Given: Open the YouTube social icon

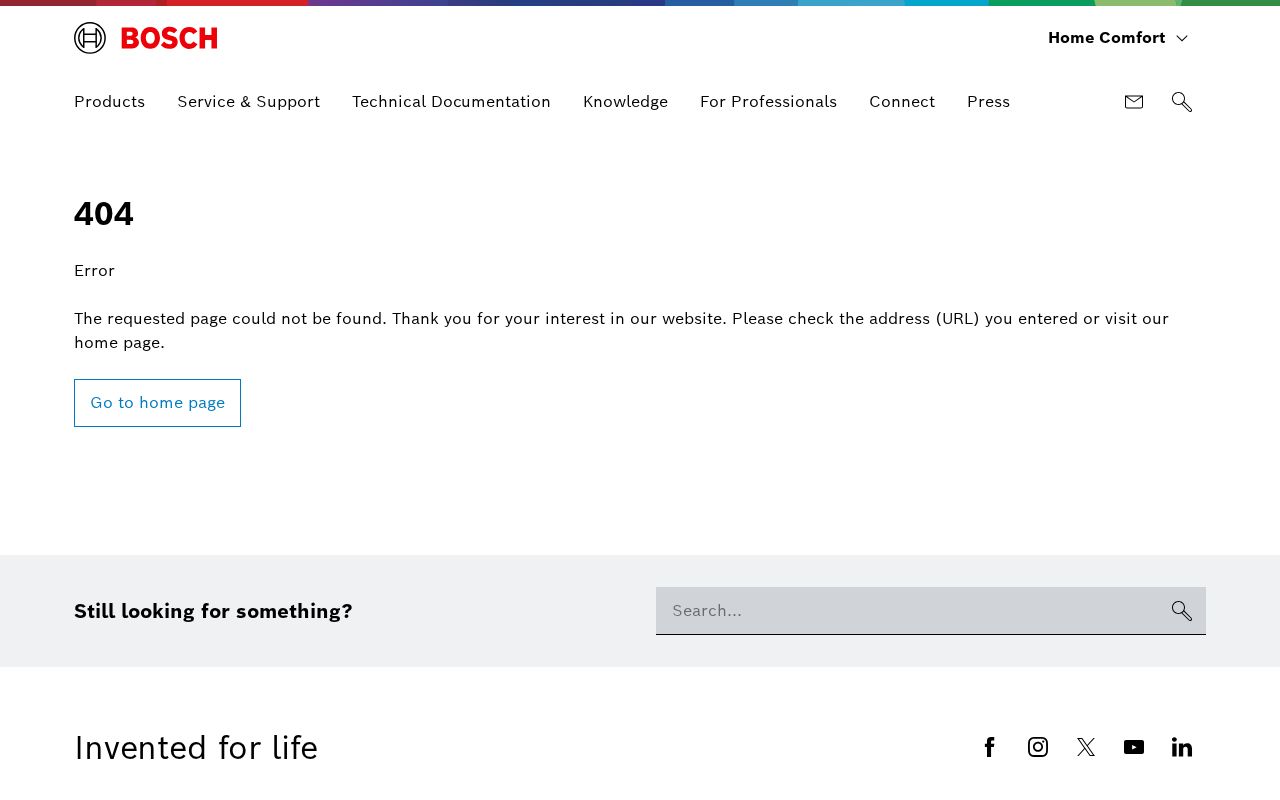Looking at the screenshot, I should tap(1134, 747).
